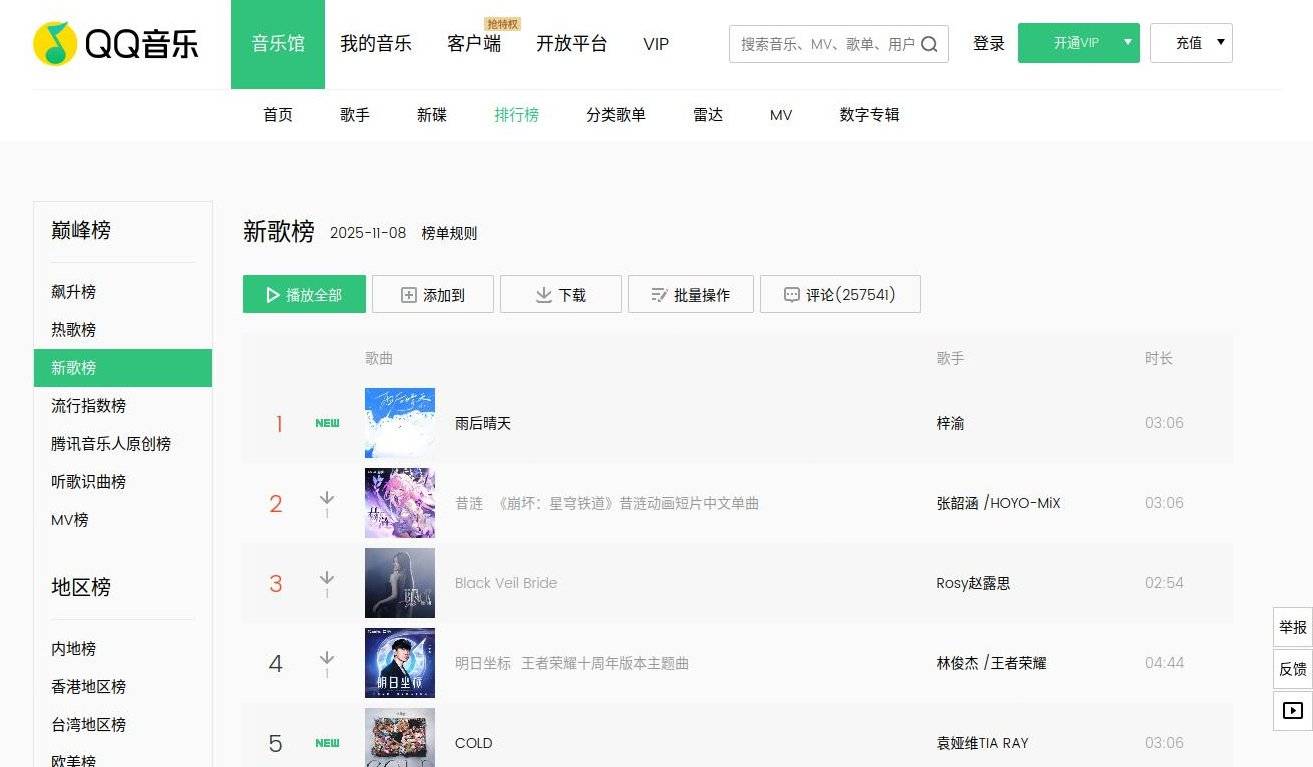Switch to the 我的音乐 tab

pyautogui.click(x=375, y=44)
